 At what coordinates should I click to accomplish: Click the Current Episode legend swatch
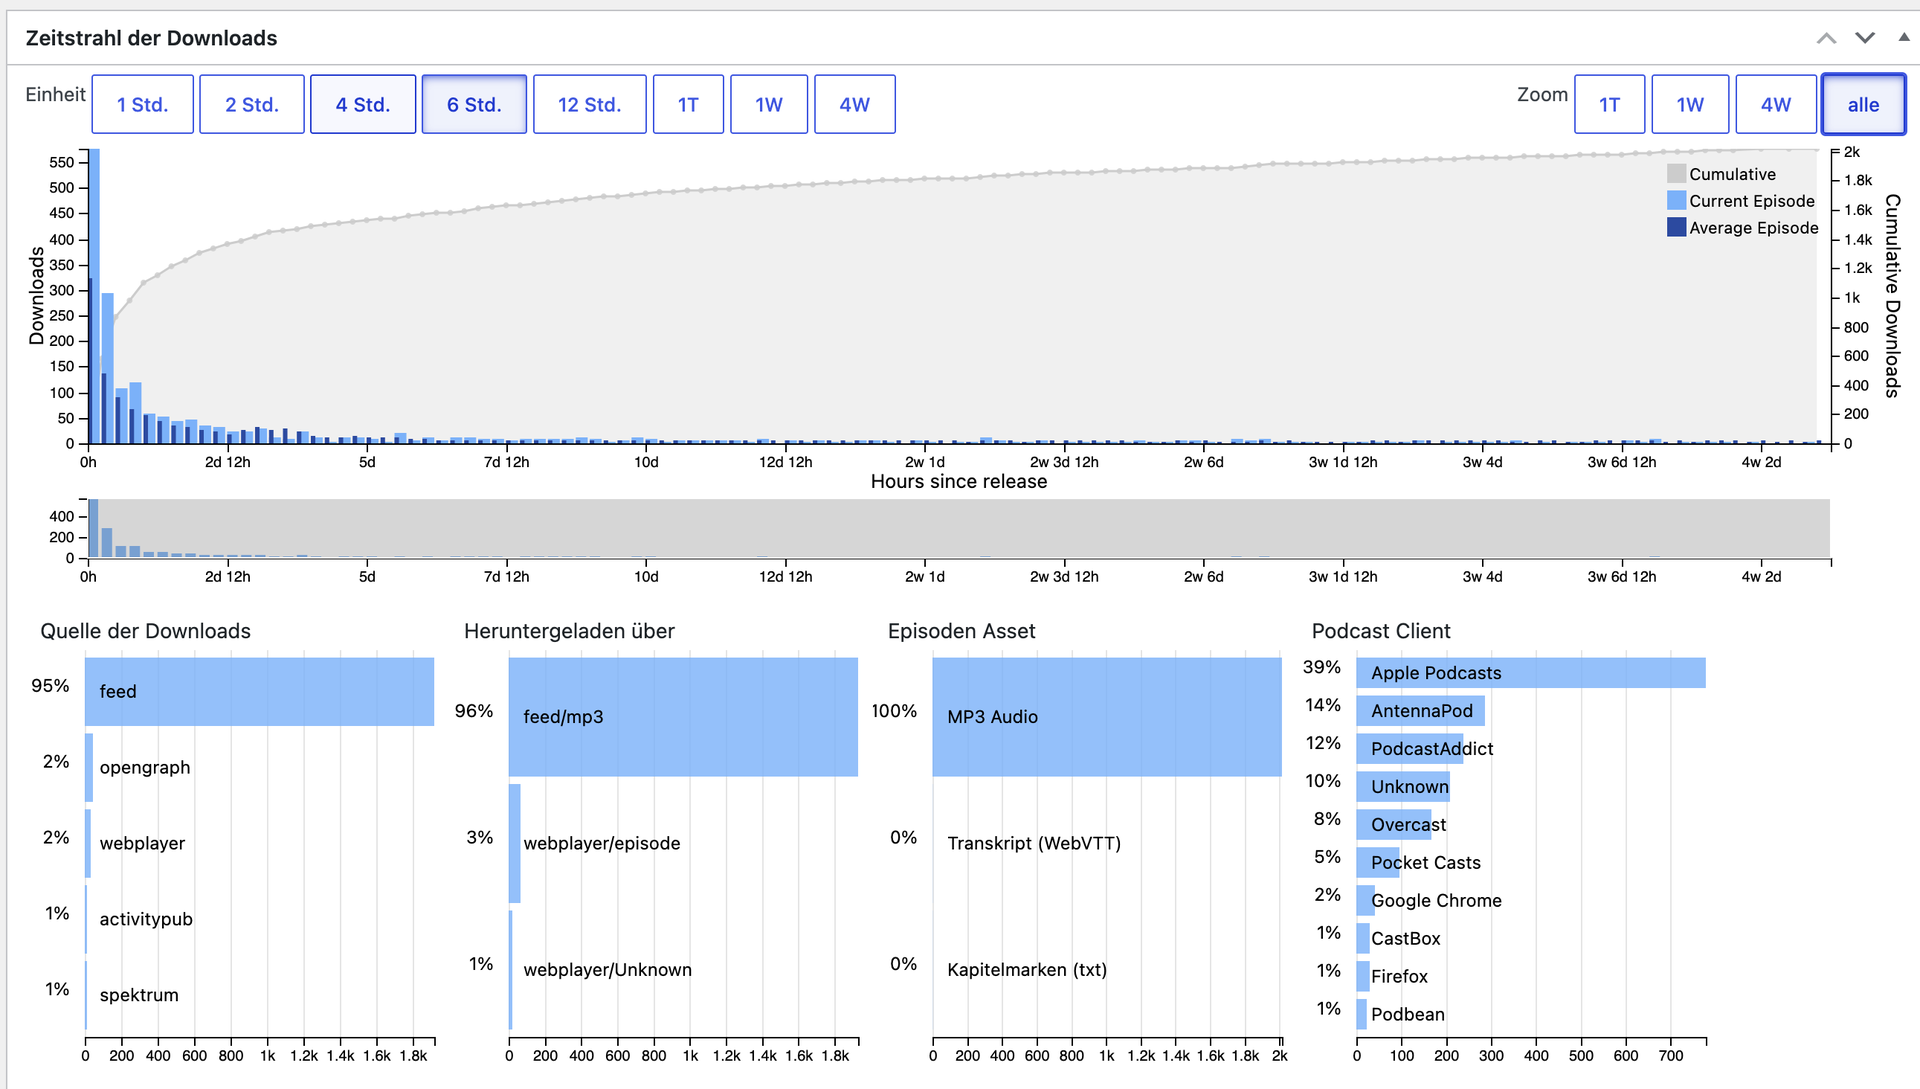point(1677,201)
